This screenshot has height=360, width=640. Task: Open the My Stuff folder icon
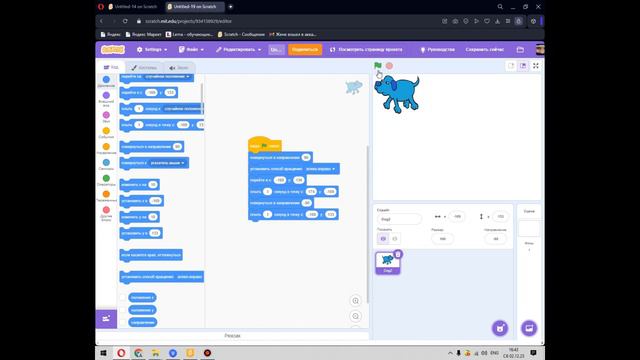click(x=520, y=50)
